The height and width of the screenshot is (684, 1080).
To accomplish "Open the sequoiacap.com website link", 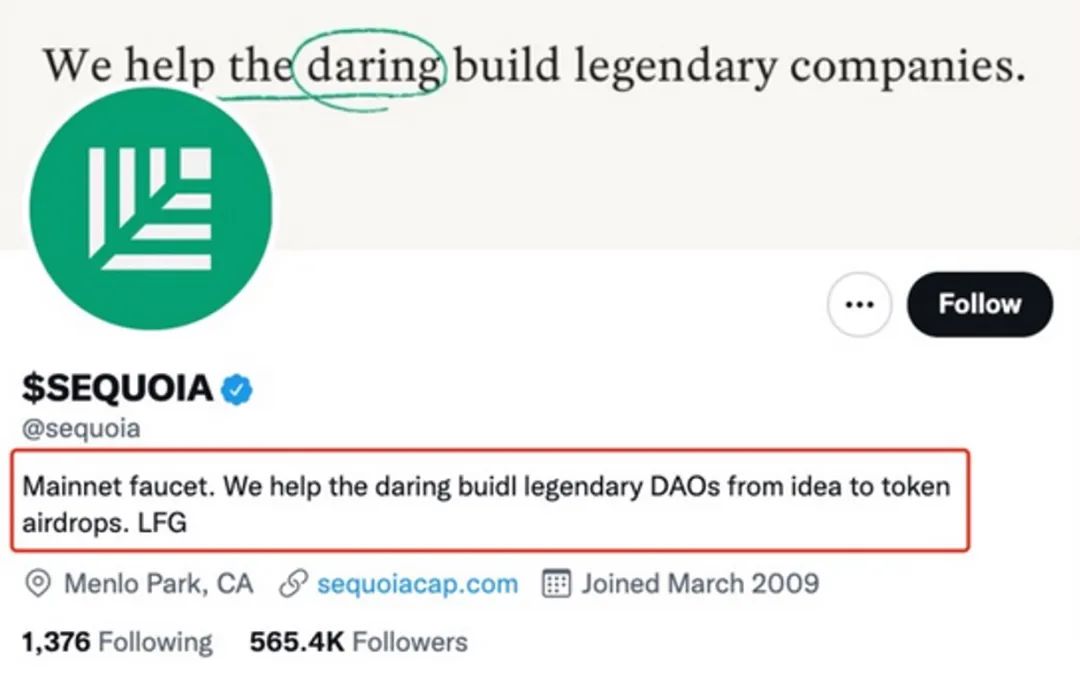I will pos(417,584).
